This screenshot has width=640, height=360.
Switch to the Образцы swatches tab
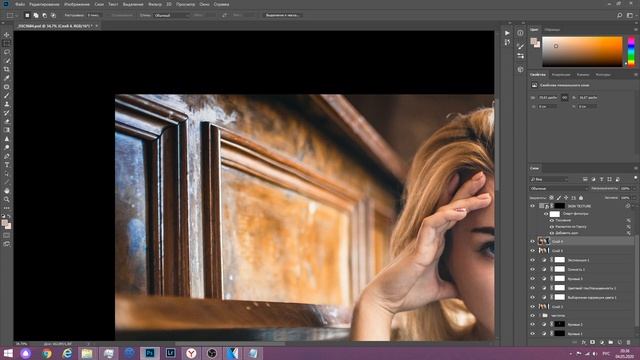[x=552, y=29]
